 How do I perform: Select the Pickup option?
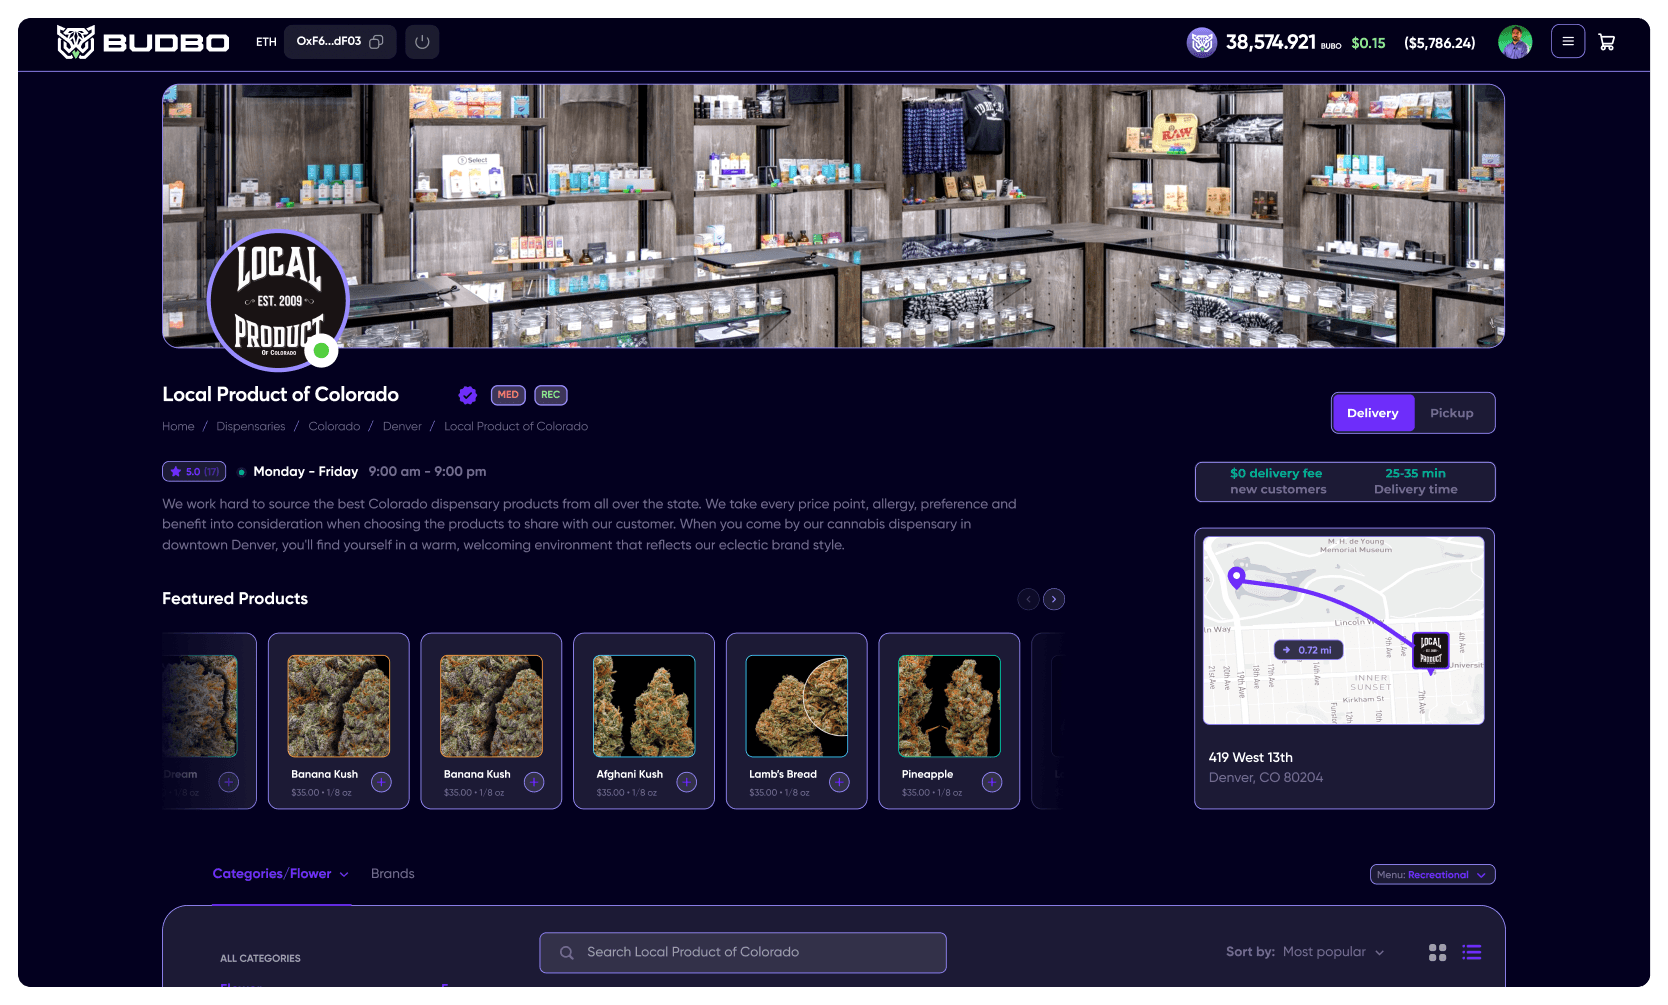click(x=1451, y=413)
